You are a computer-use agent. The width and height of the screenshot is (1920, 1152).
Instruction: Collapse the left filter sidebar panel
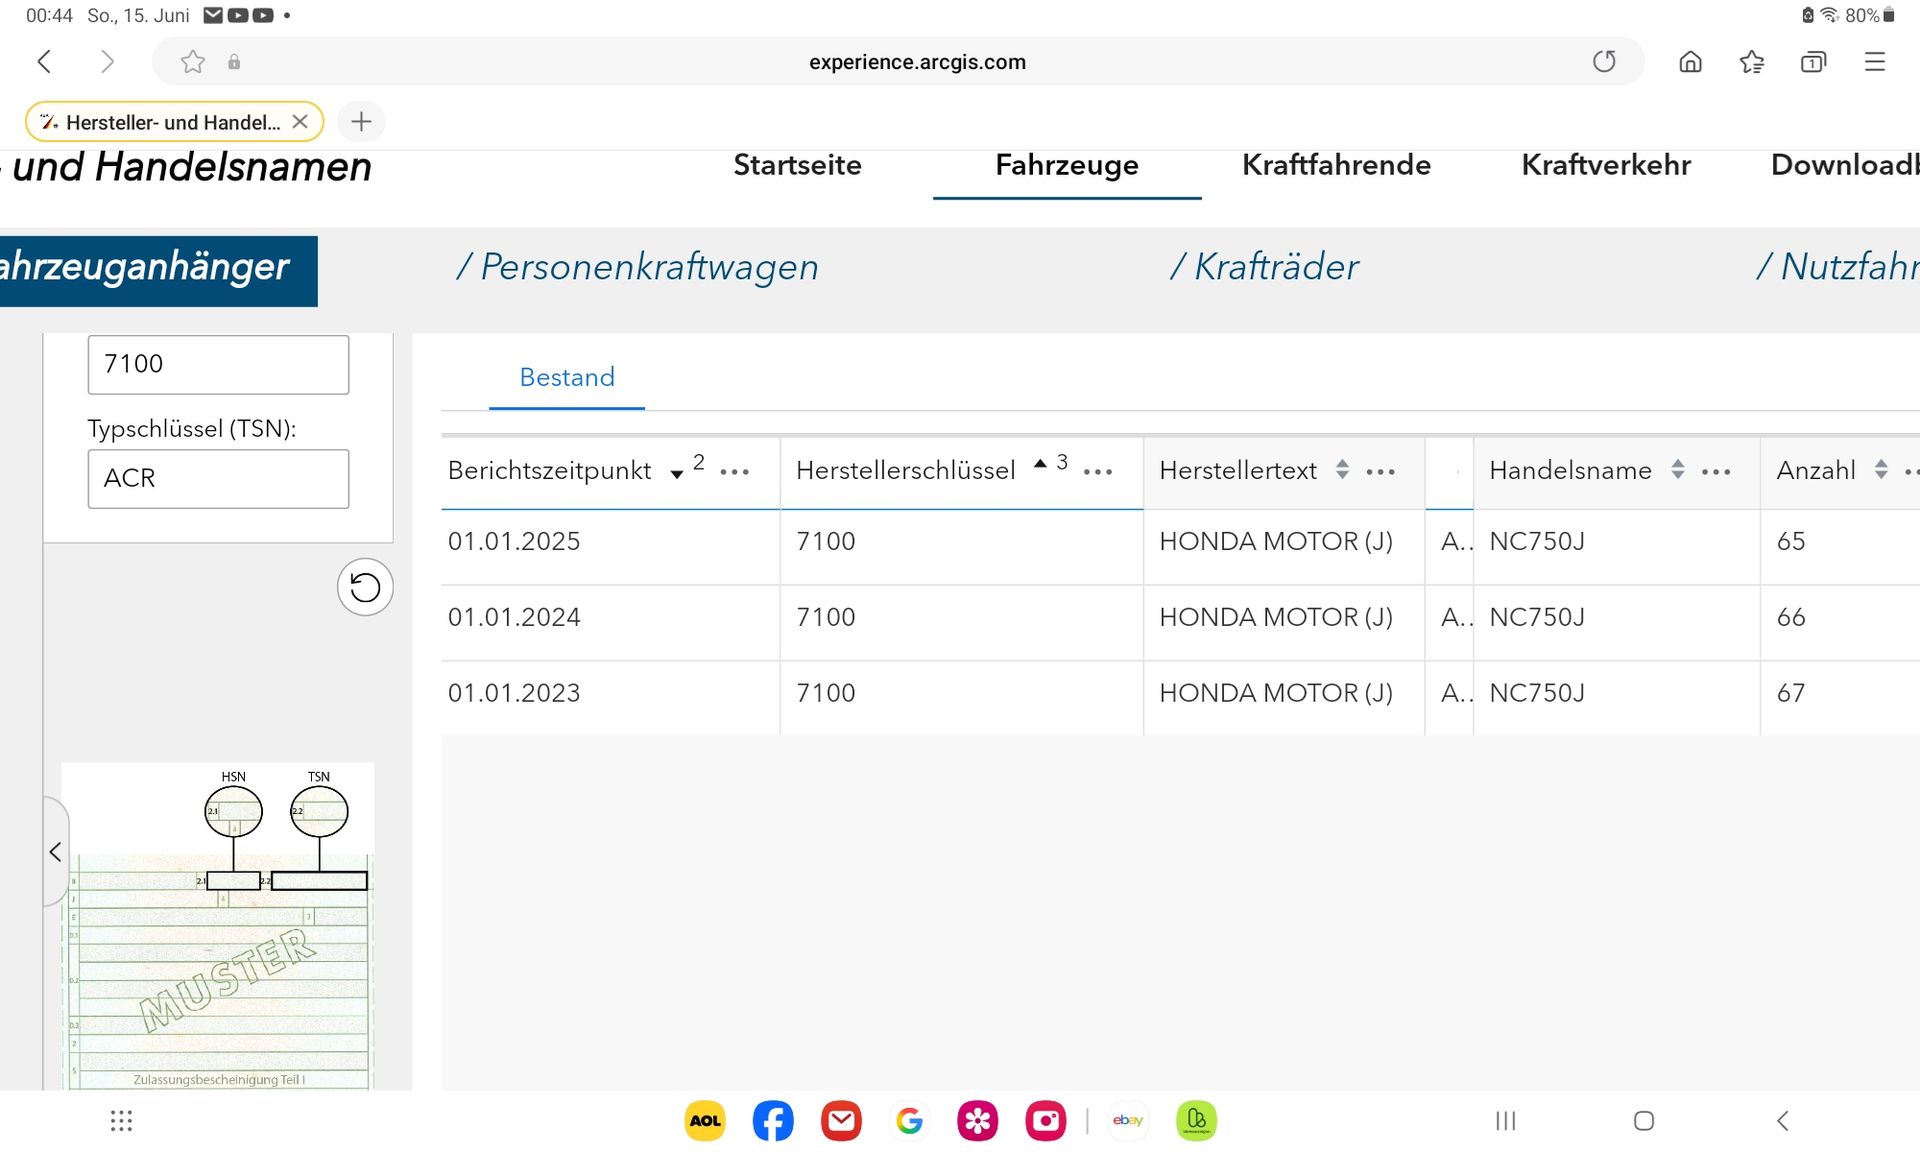55,852
